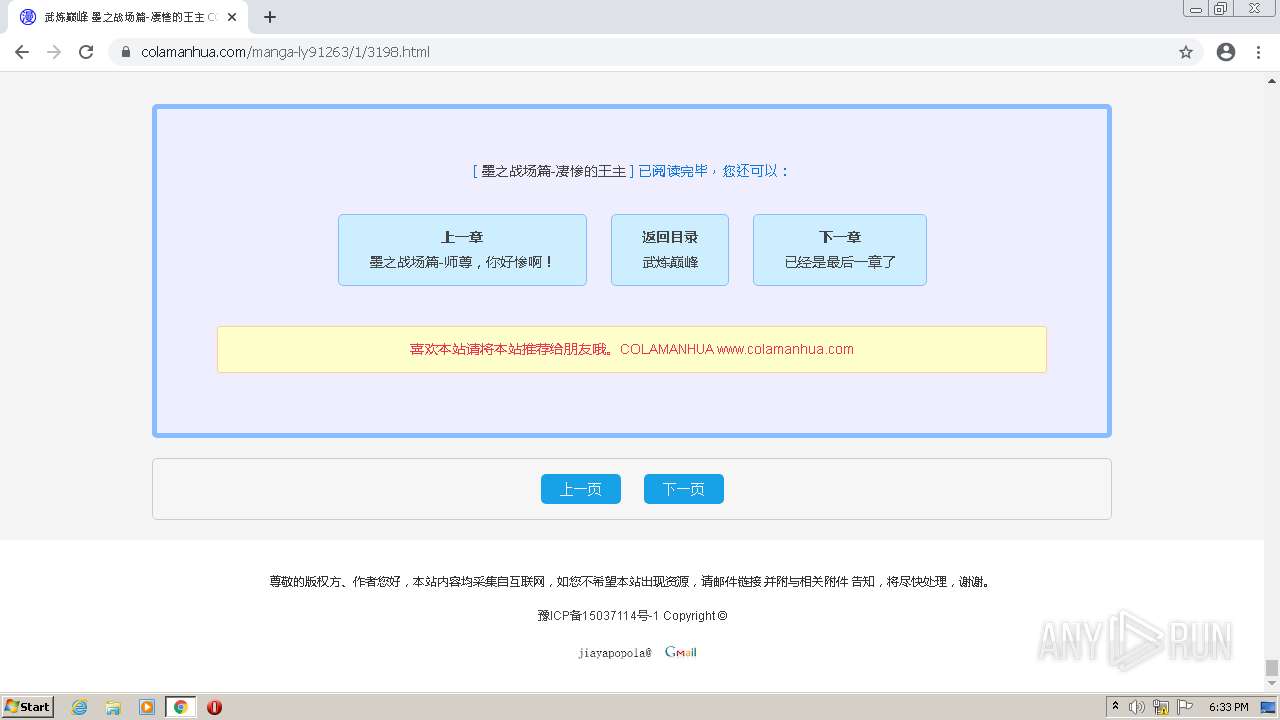
Task: Open the volume speaker tray icon
Action: tap(1137, 707)
